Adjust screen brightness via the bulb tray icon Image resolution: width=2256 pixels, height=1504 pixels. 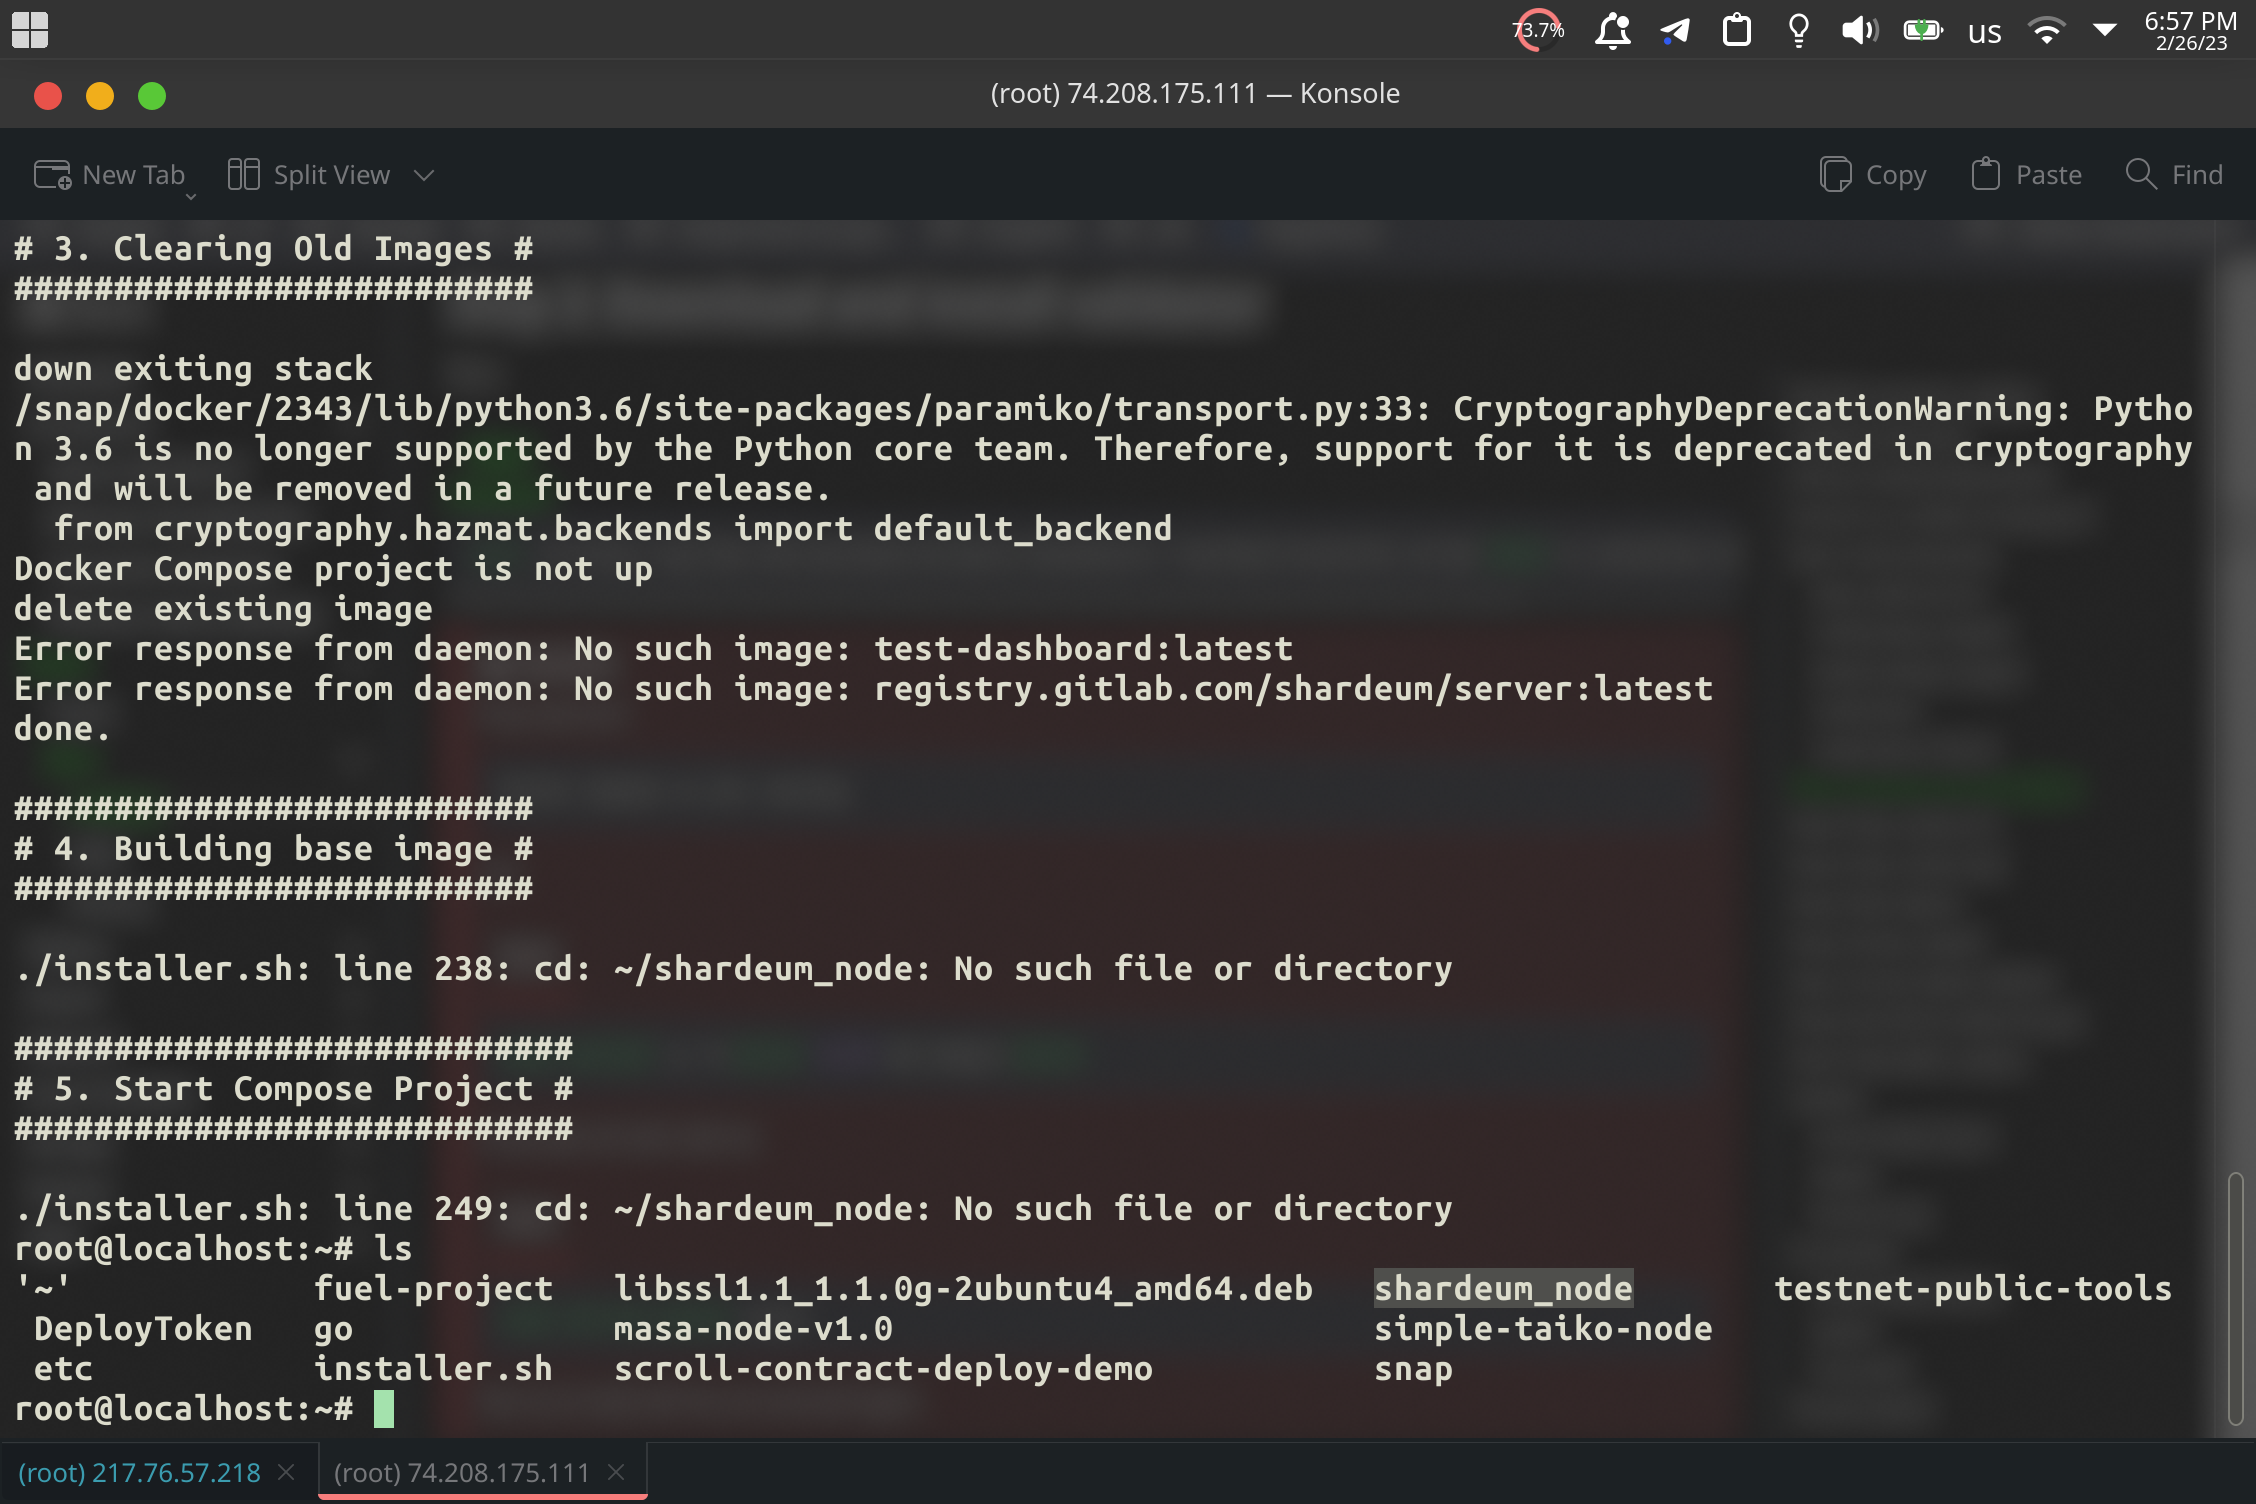[x=1797, y=31]
